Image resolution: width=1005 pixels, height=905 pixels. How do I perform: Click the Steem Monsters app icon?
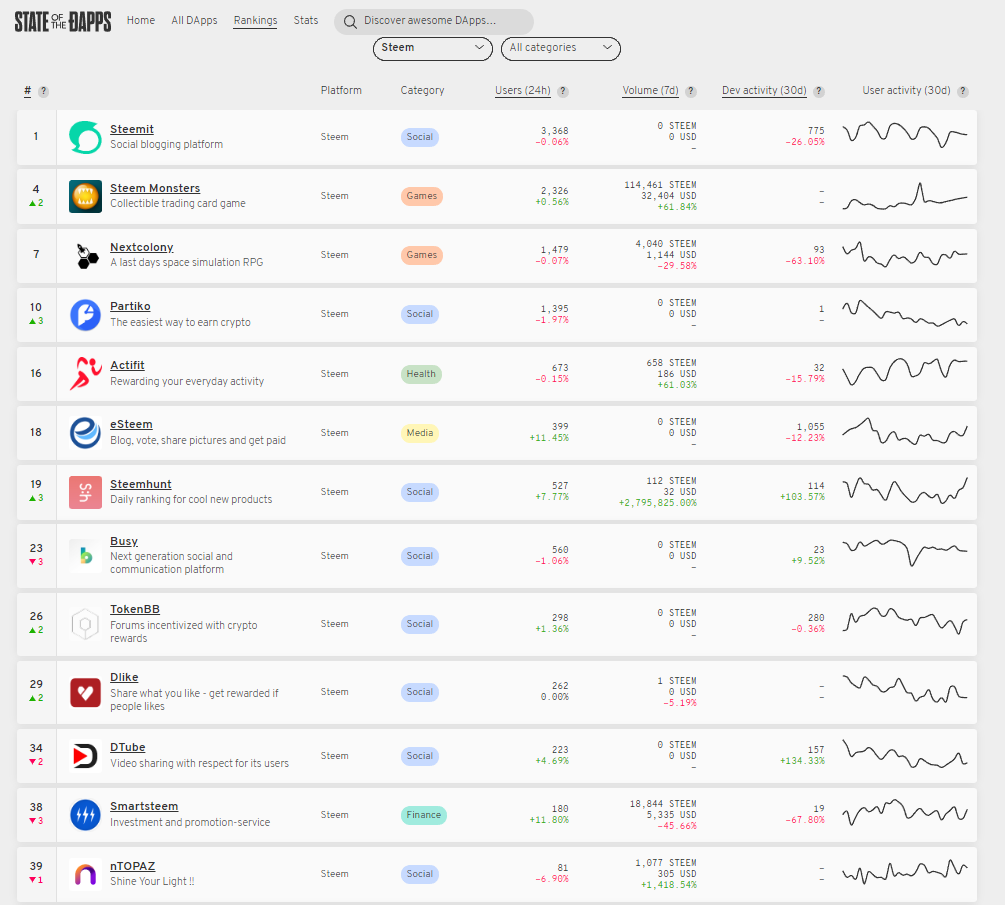pyautogui.click(x=85, y=196)
